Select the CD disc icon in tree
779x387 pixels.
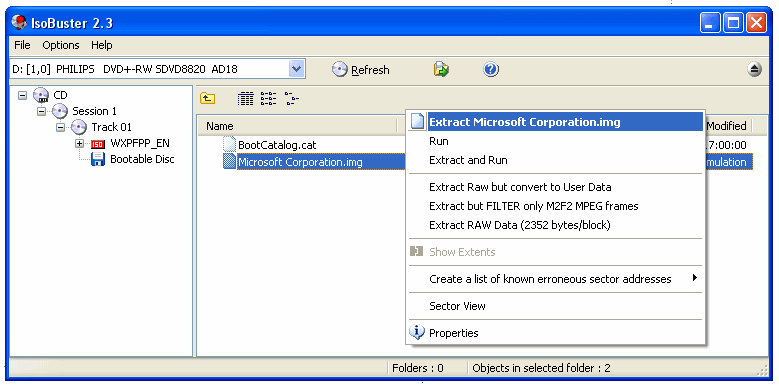(x=41, y=95)
